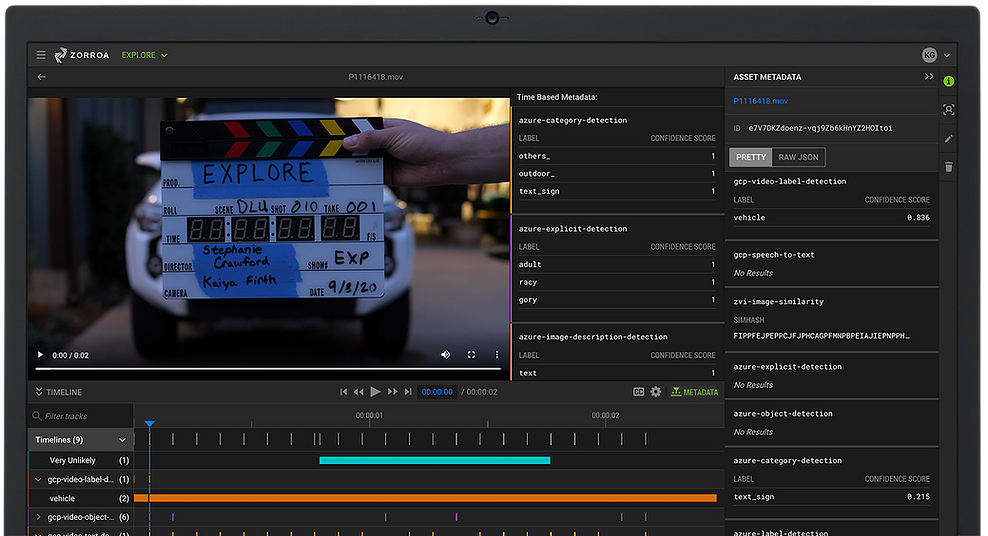Click the video progress bar

[268, 368]
